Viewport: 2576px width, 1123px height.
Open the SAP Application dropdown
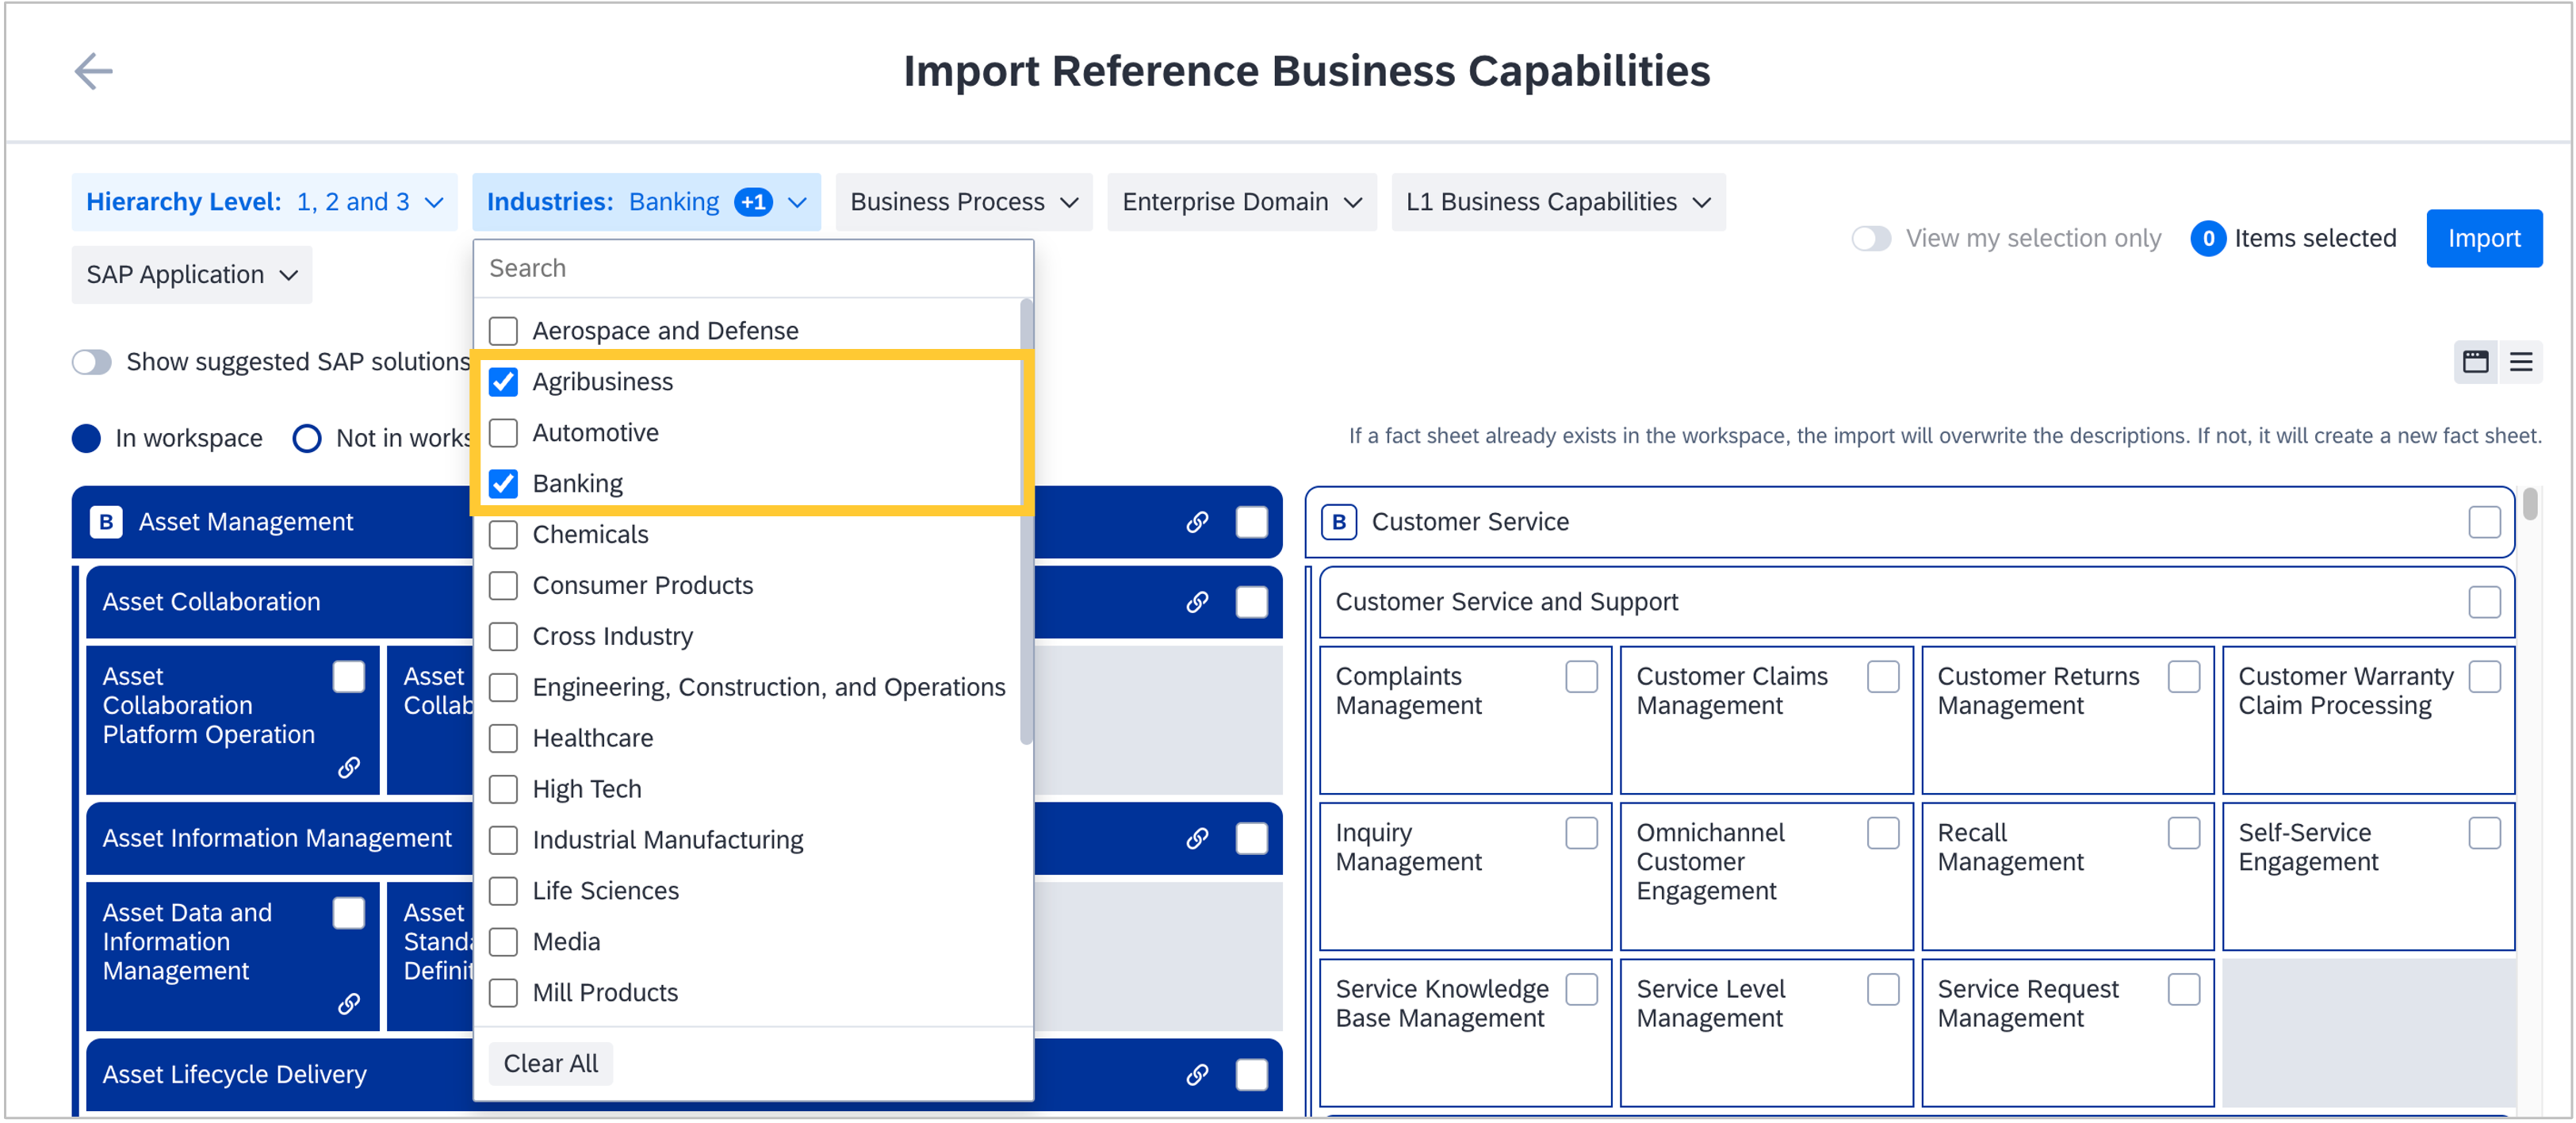click(191, 275)
